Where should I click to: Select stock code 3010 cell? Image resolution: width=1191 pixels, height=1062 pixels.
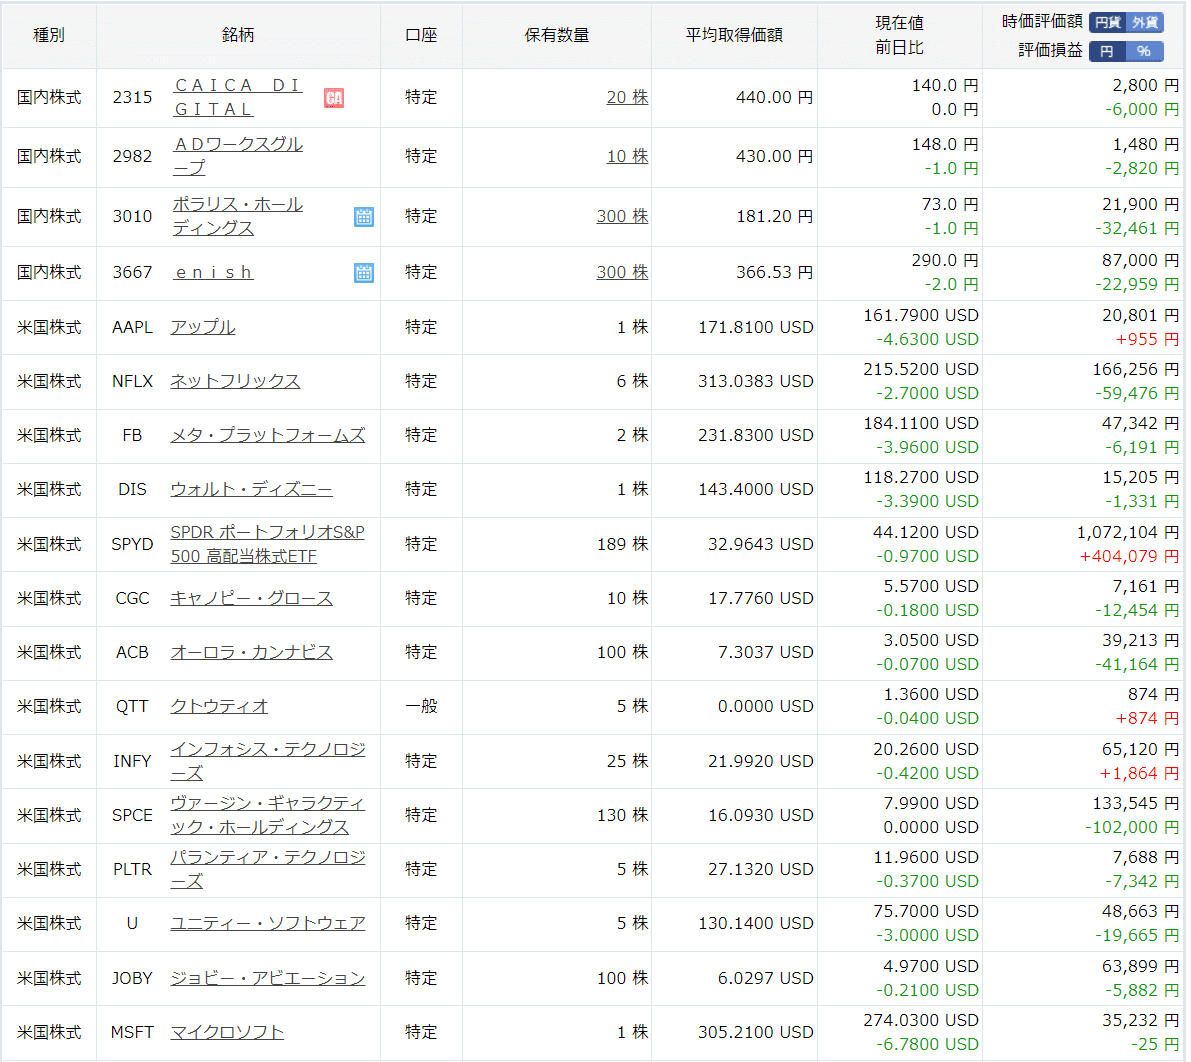tap(132, 217)
